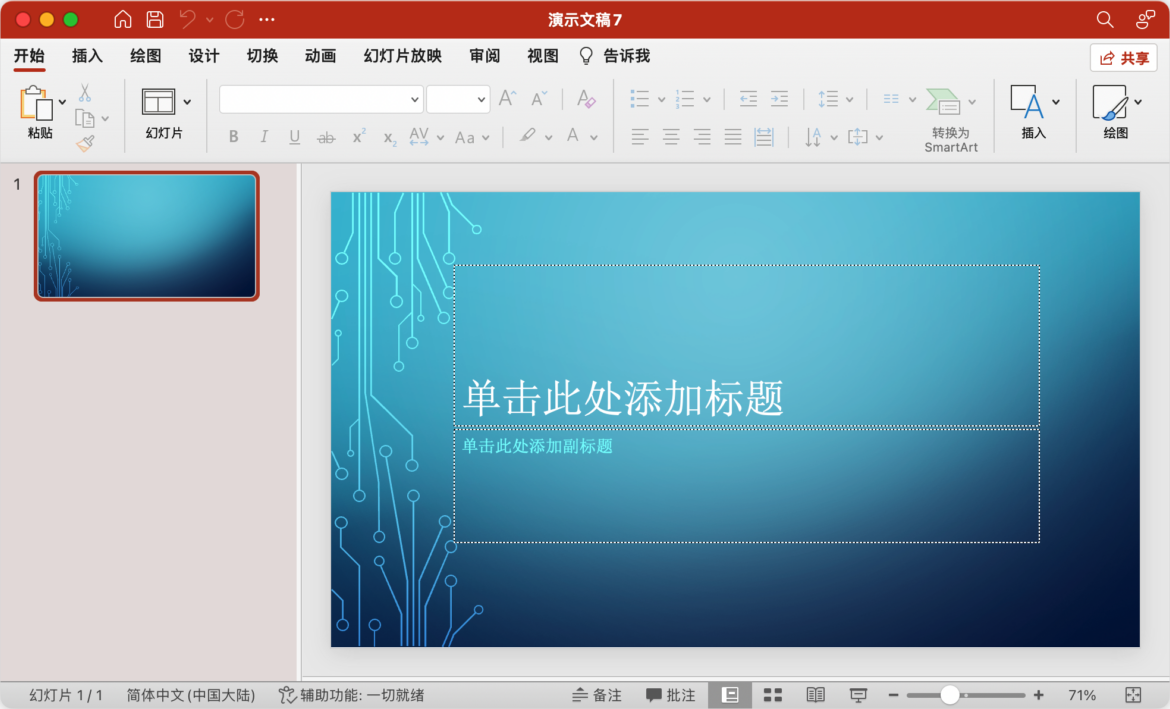1170x709 pixels.
Task: Open search with the magnifier icon
Action: tap(1104, 19)
